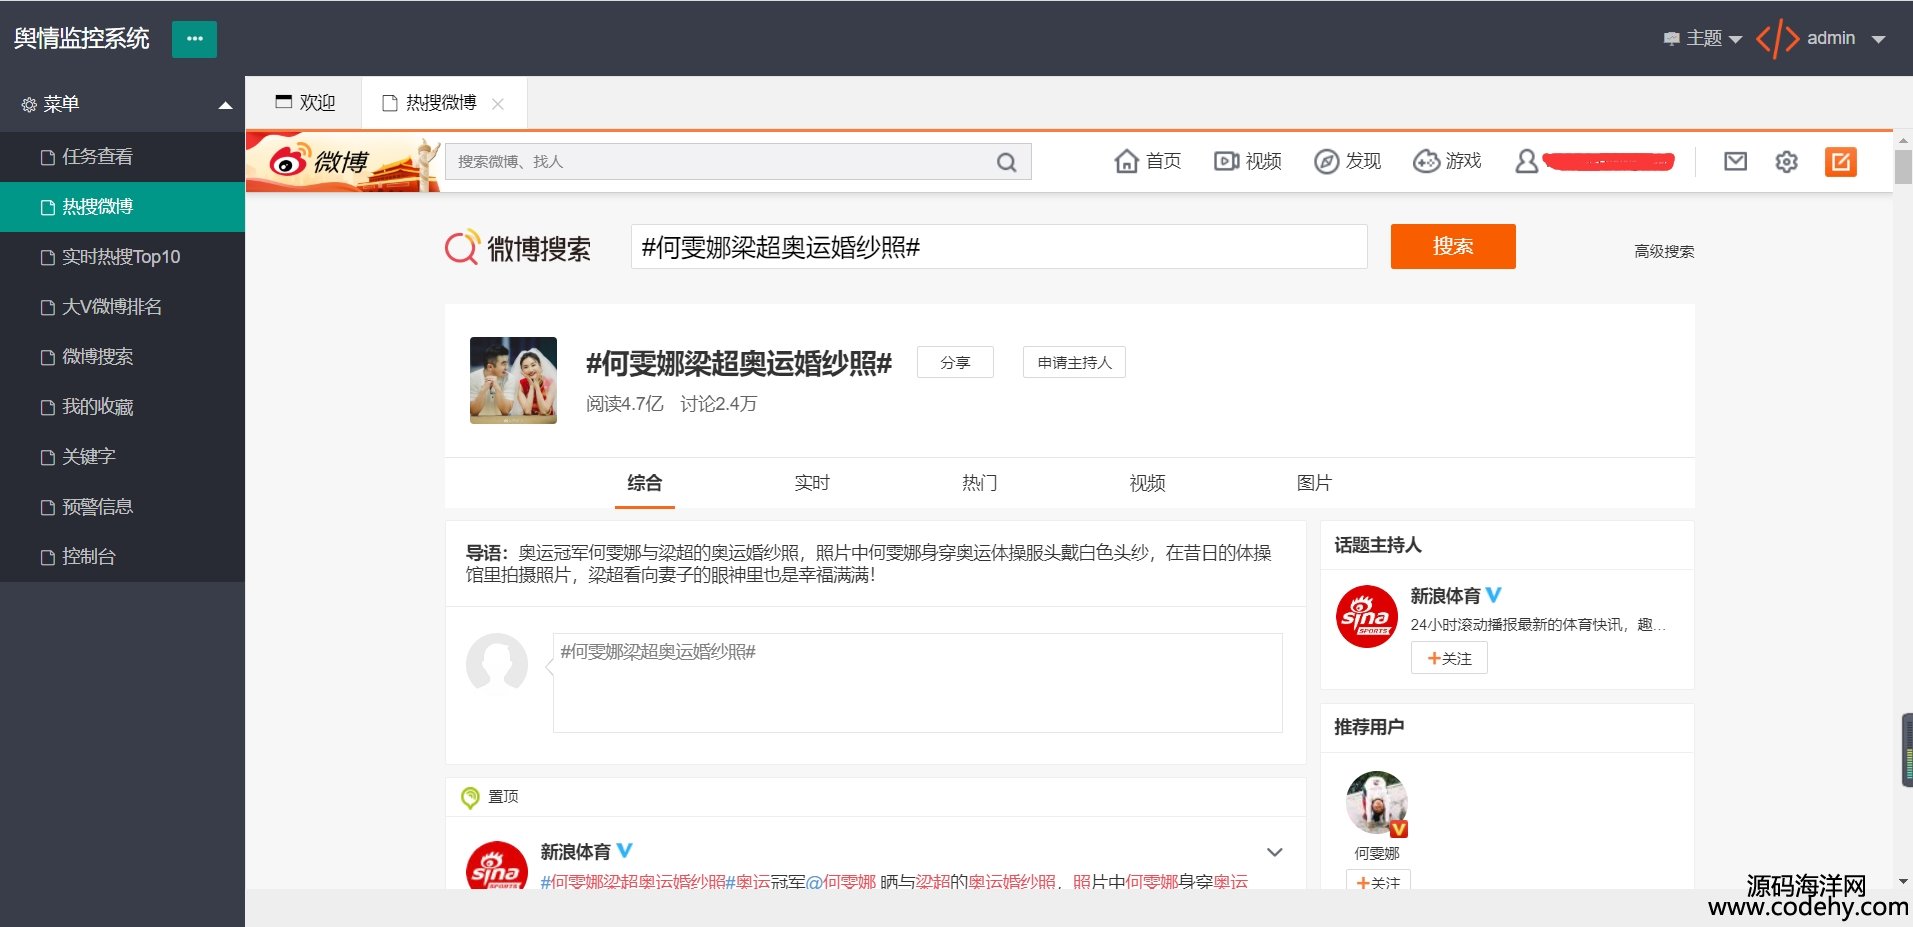Open the 发现 compass icon
Screen dimensions: 1913x927
[1326, 161]
